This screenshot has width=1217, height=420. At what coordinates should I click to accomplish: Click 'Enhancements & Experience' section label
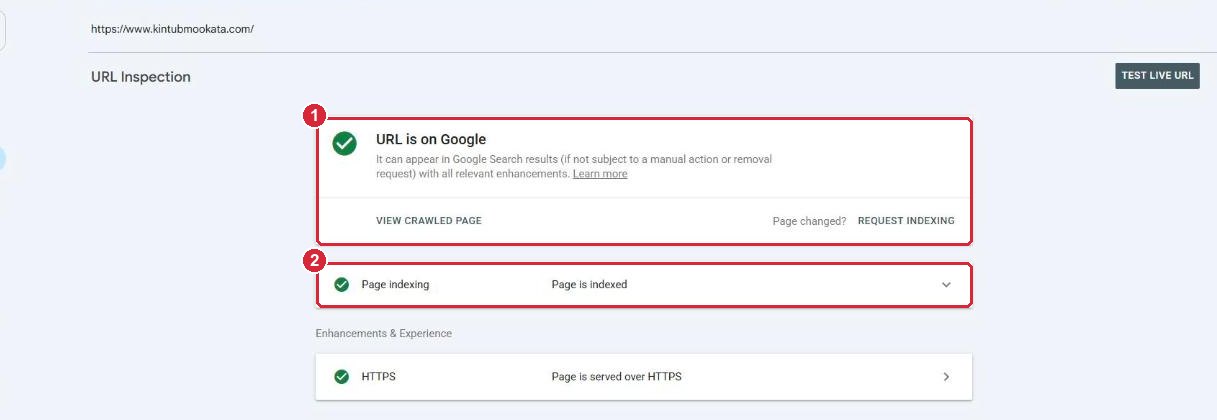(384, 333)
